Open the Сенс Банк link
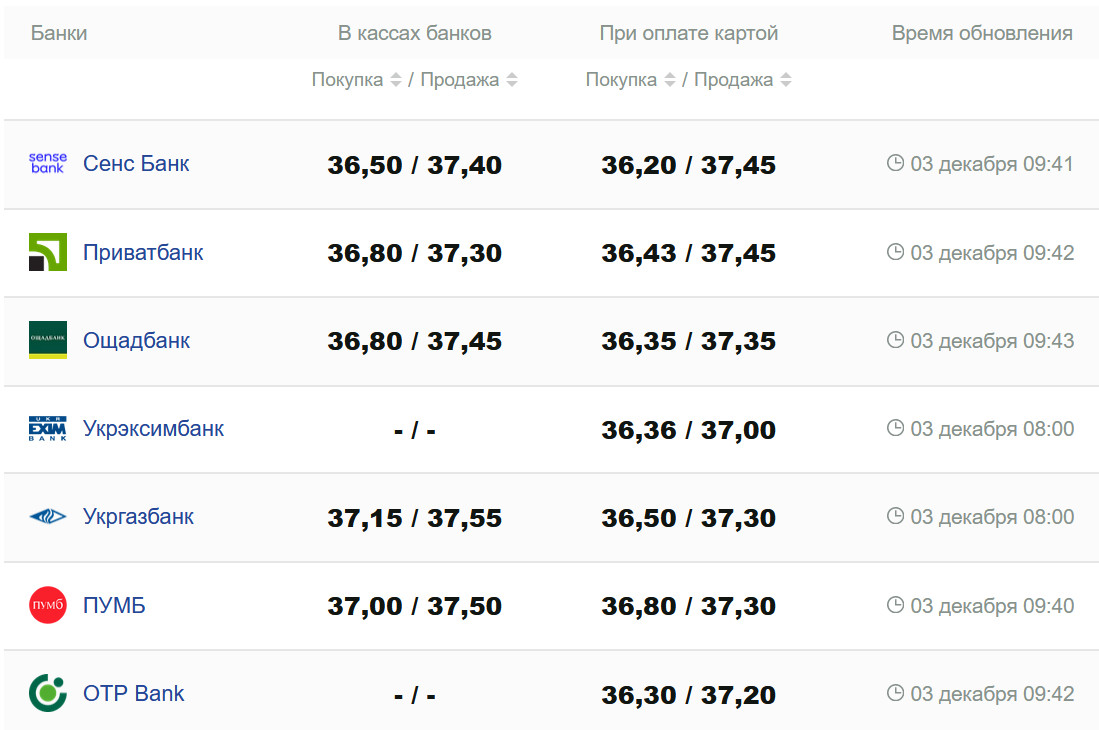Image resolution: width=1099 pixels, height=730 pixels. tap(136, 164)
